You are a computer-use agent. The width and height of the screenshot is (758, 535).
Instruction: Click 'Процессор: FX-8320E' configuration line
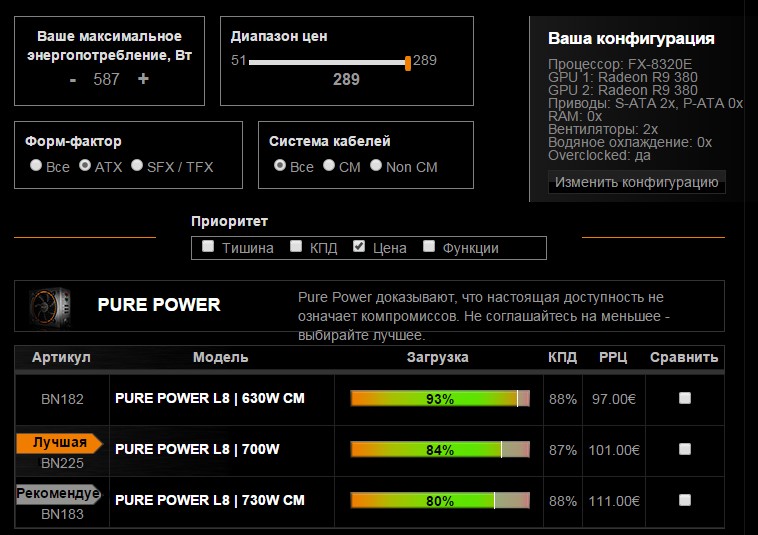click(x=620, y=64)
